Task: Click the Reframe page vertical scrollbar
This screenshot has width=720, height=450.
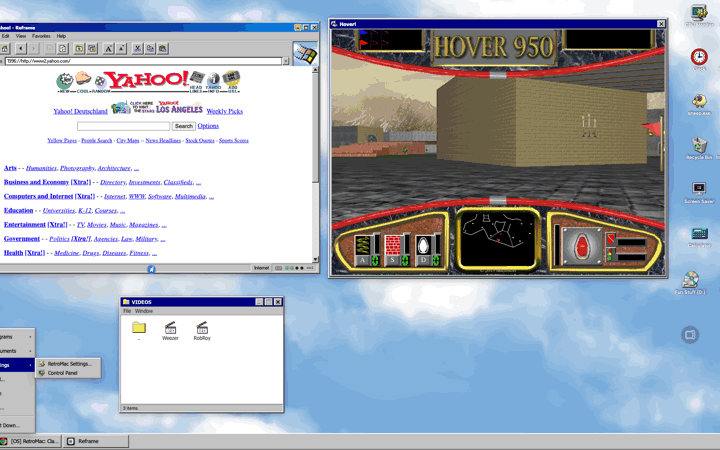Action: coord(315,164)
